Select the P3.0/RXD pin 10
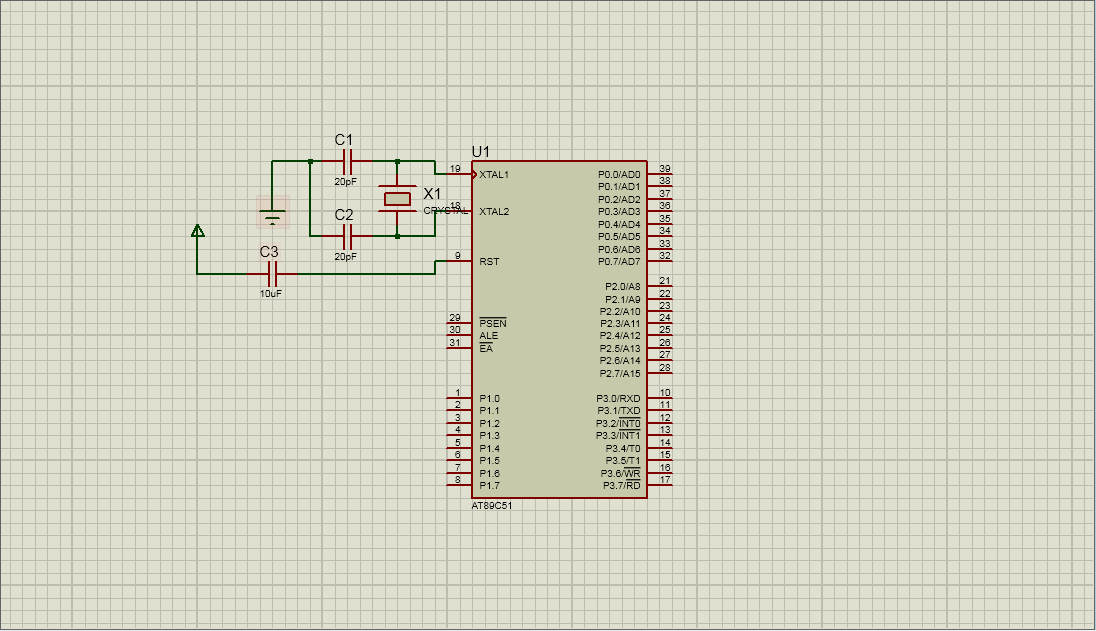The height and width of the screenshot is (631, 1096). click(659, 398)
